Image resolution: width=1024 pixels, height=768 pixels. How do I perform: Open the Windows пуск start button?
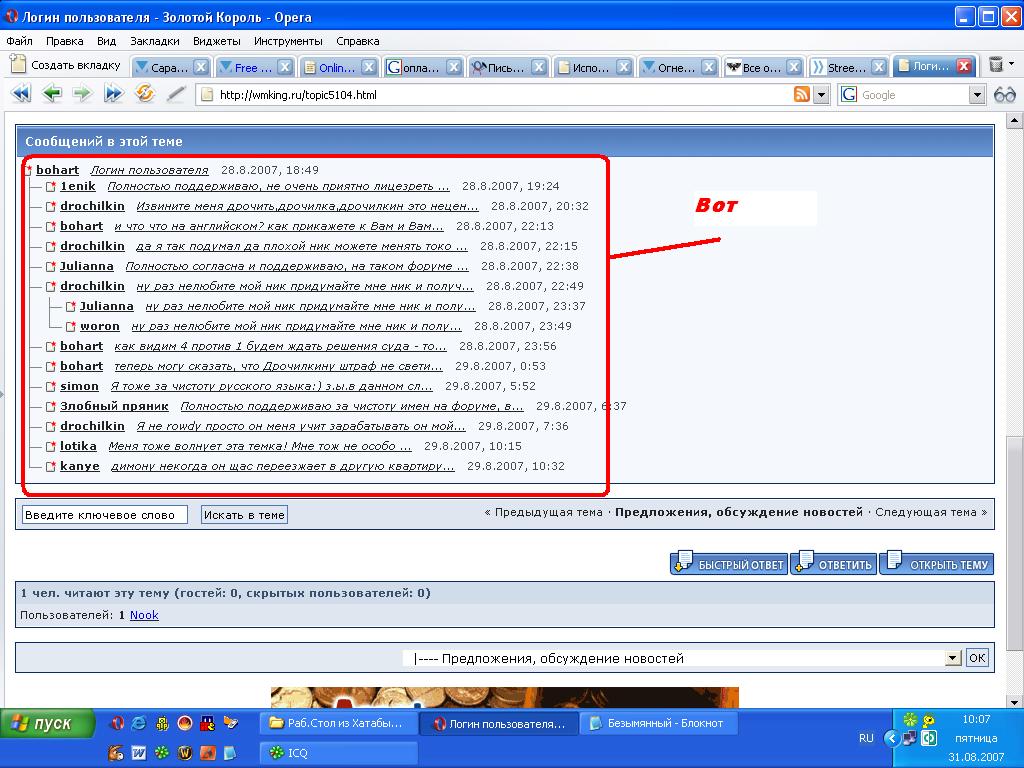[47, 723]
